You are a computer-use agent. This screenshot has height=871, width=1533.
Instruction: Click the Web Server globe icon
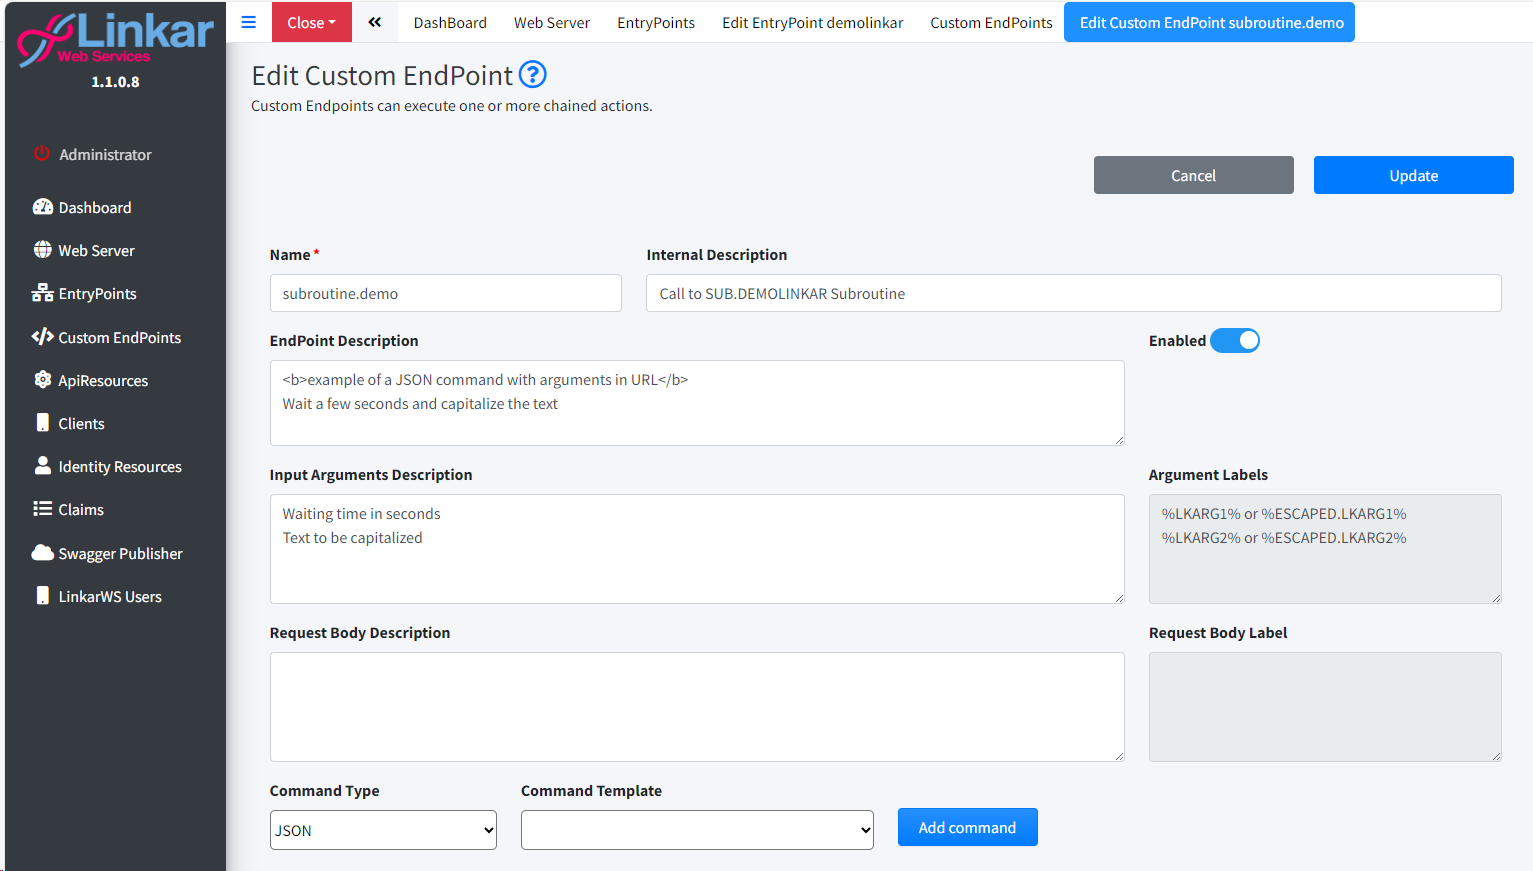point(43,250)
